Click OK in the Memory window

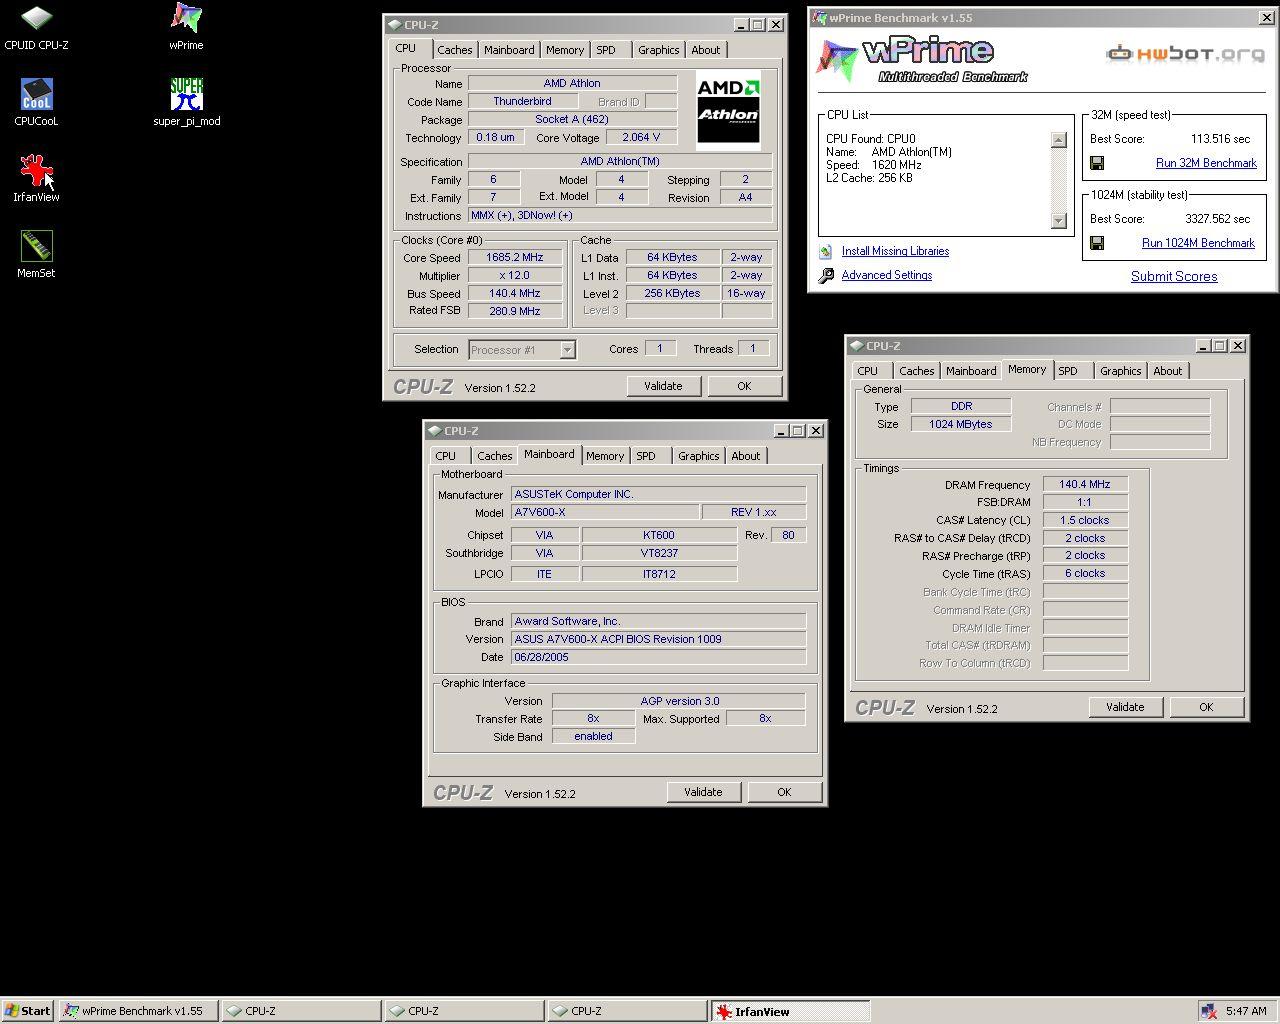coord(1206,707)
